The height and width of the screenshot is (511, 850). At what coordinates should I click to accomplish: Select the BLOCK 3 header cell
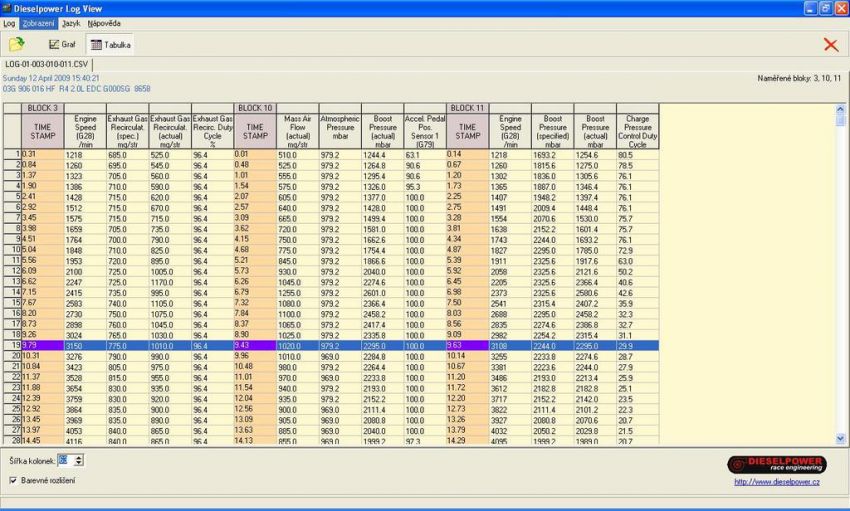point(42,108)
